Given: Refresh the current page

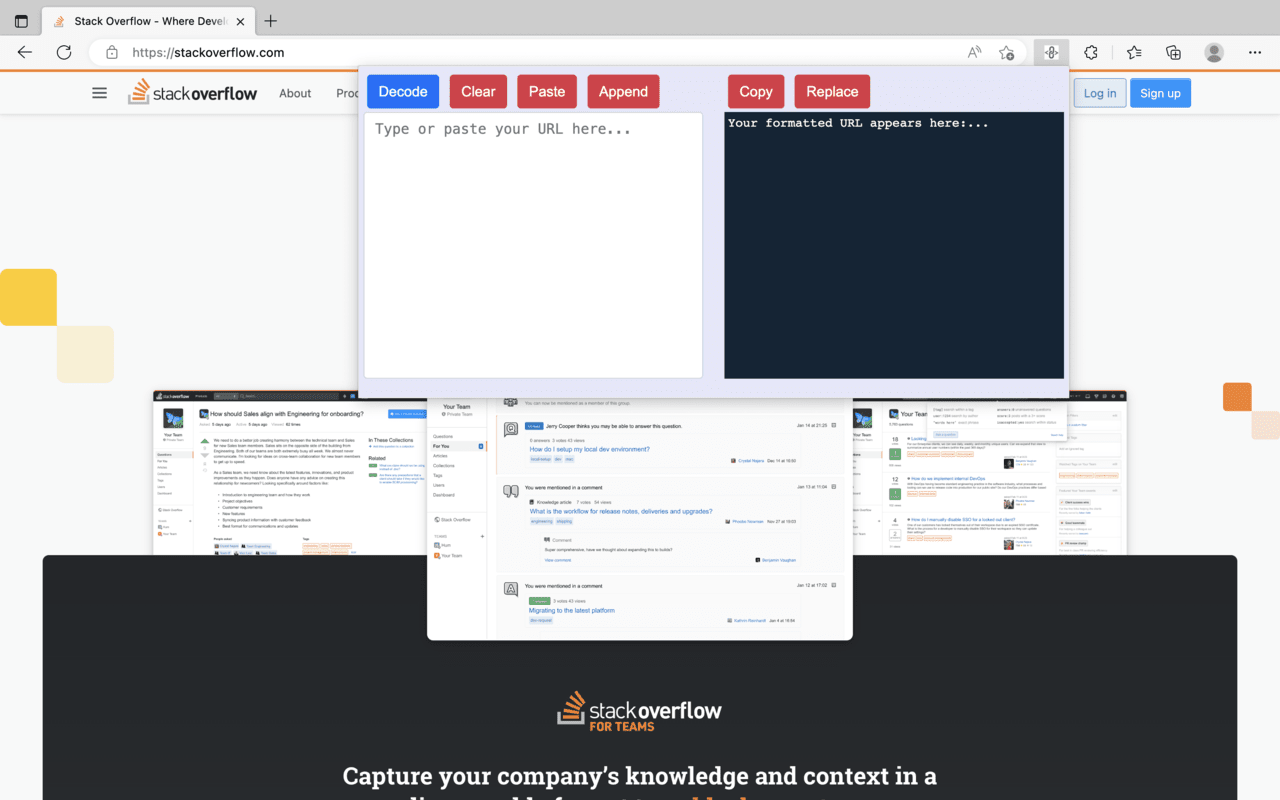Looking at the screenshot, I should point(64,53).
